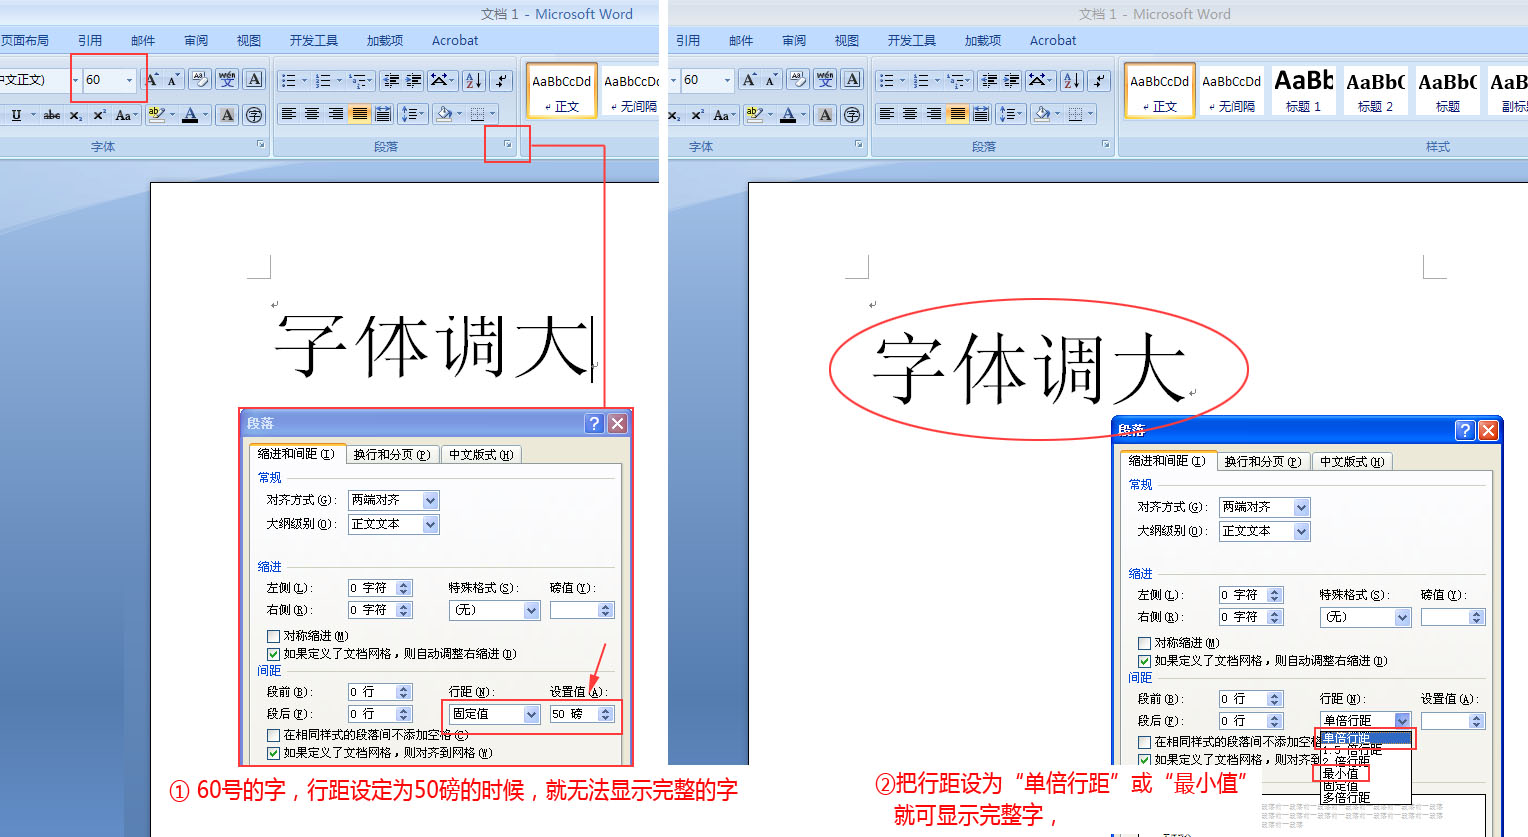The height and width of the screenshot is (837, 1528).
Task: Click Distributed alignment icon in right Word window
Action: tap(981, 114)
